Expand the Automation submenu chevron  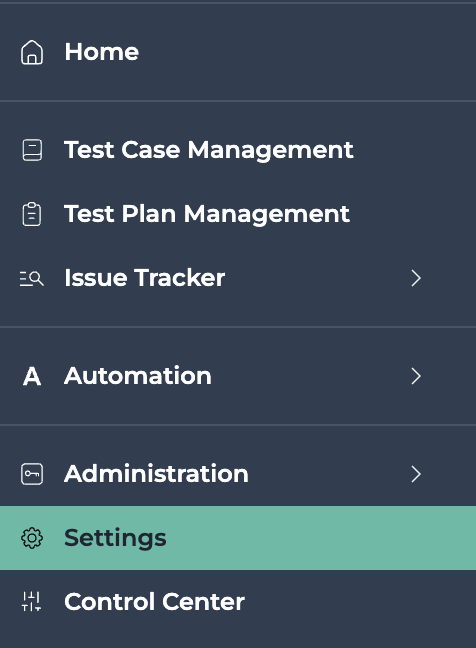point(416,376)
